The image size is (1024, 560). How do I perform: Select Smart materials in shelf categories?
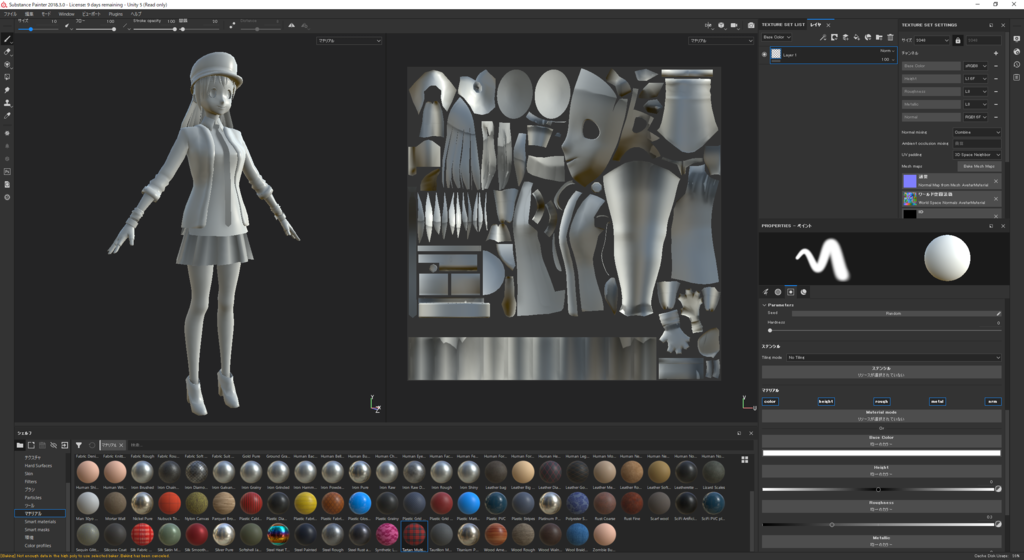pos(40,521)
